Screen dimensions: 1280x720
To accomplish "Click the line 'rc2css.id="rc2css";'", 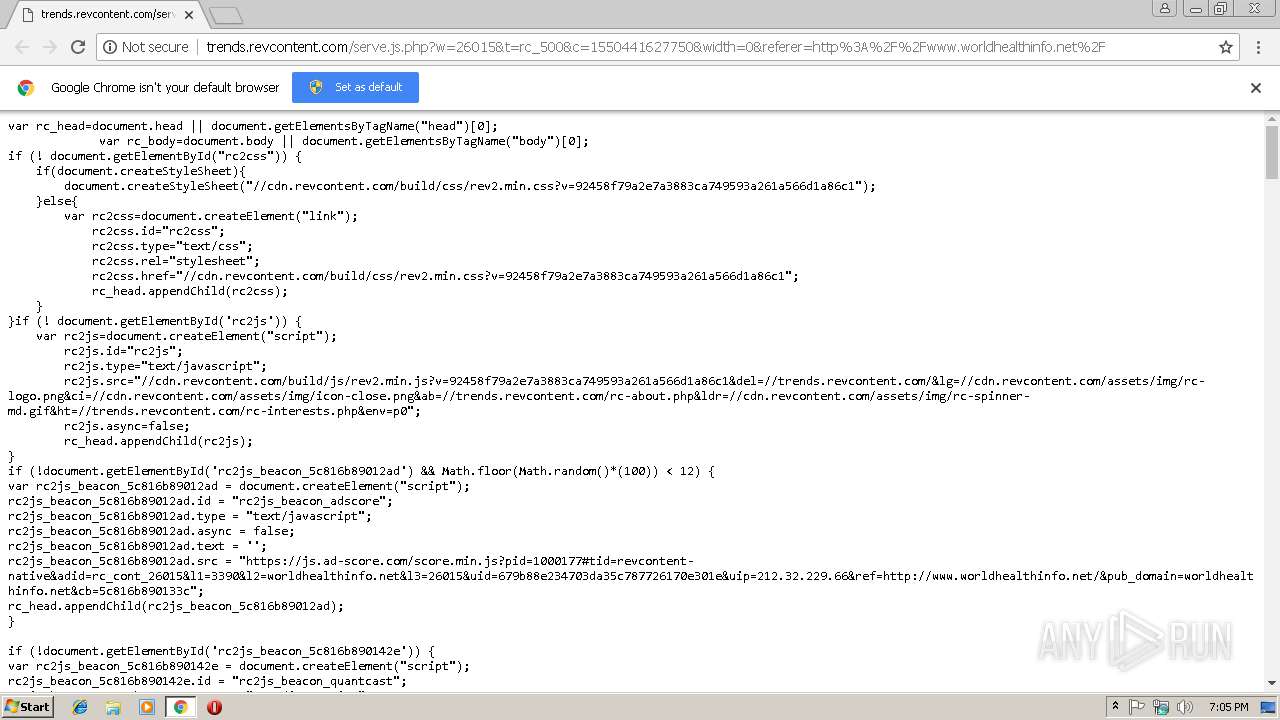I will point(158,231).
